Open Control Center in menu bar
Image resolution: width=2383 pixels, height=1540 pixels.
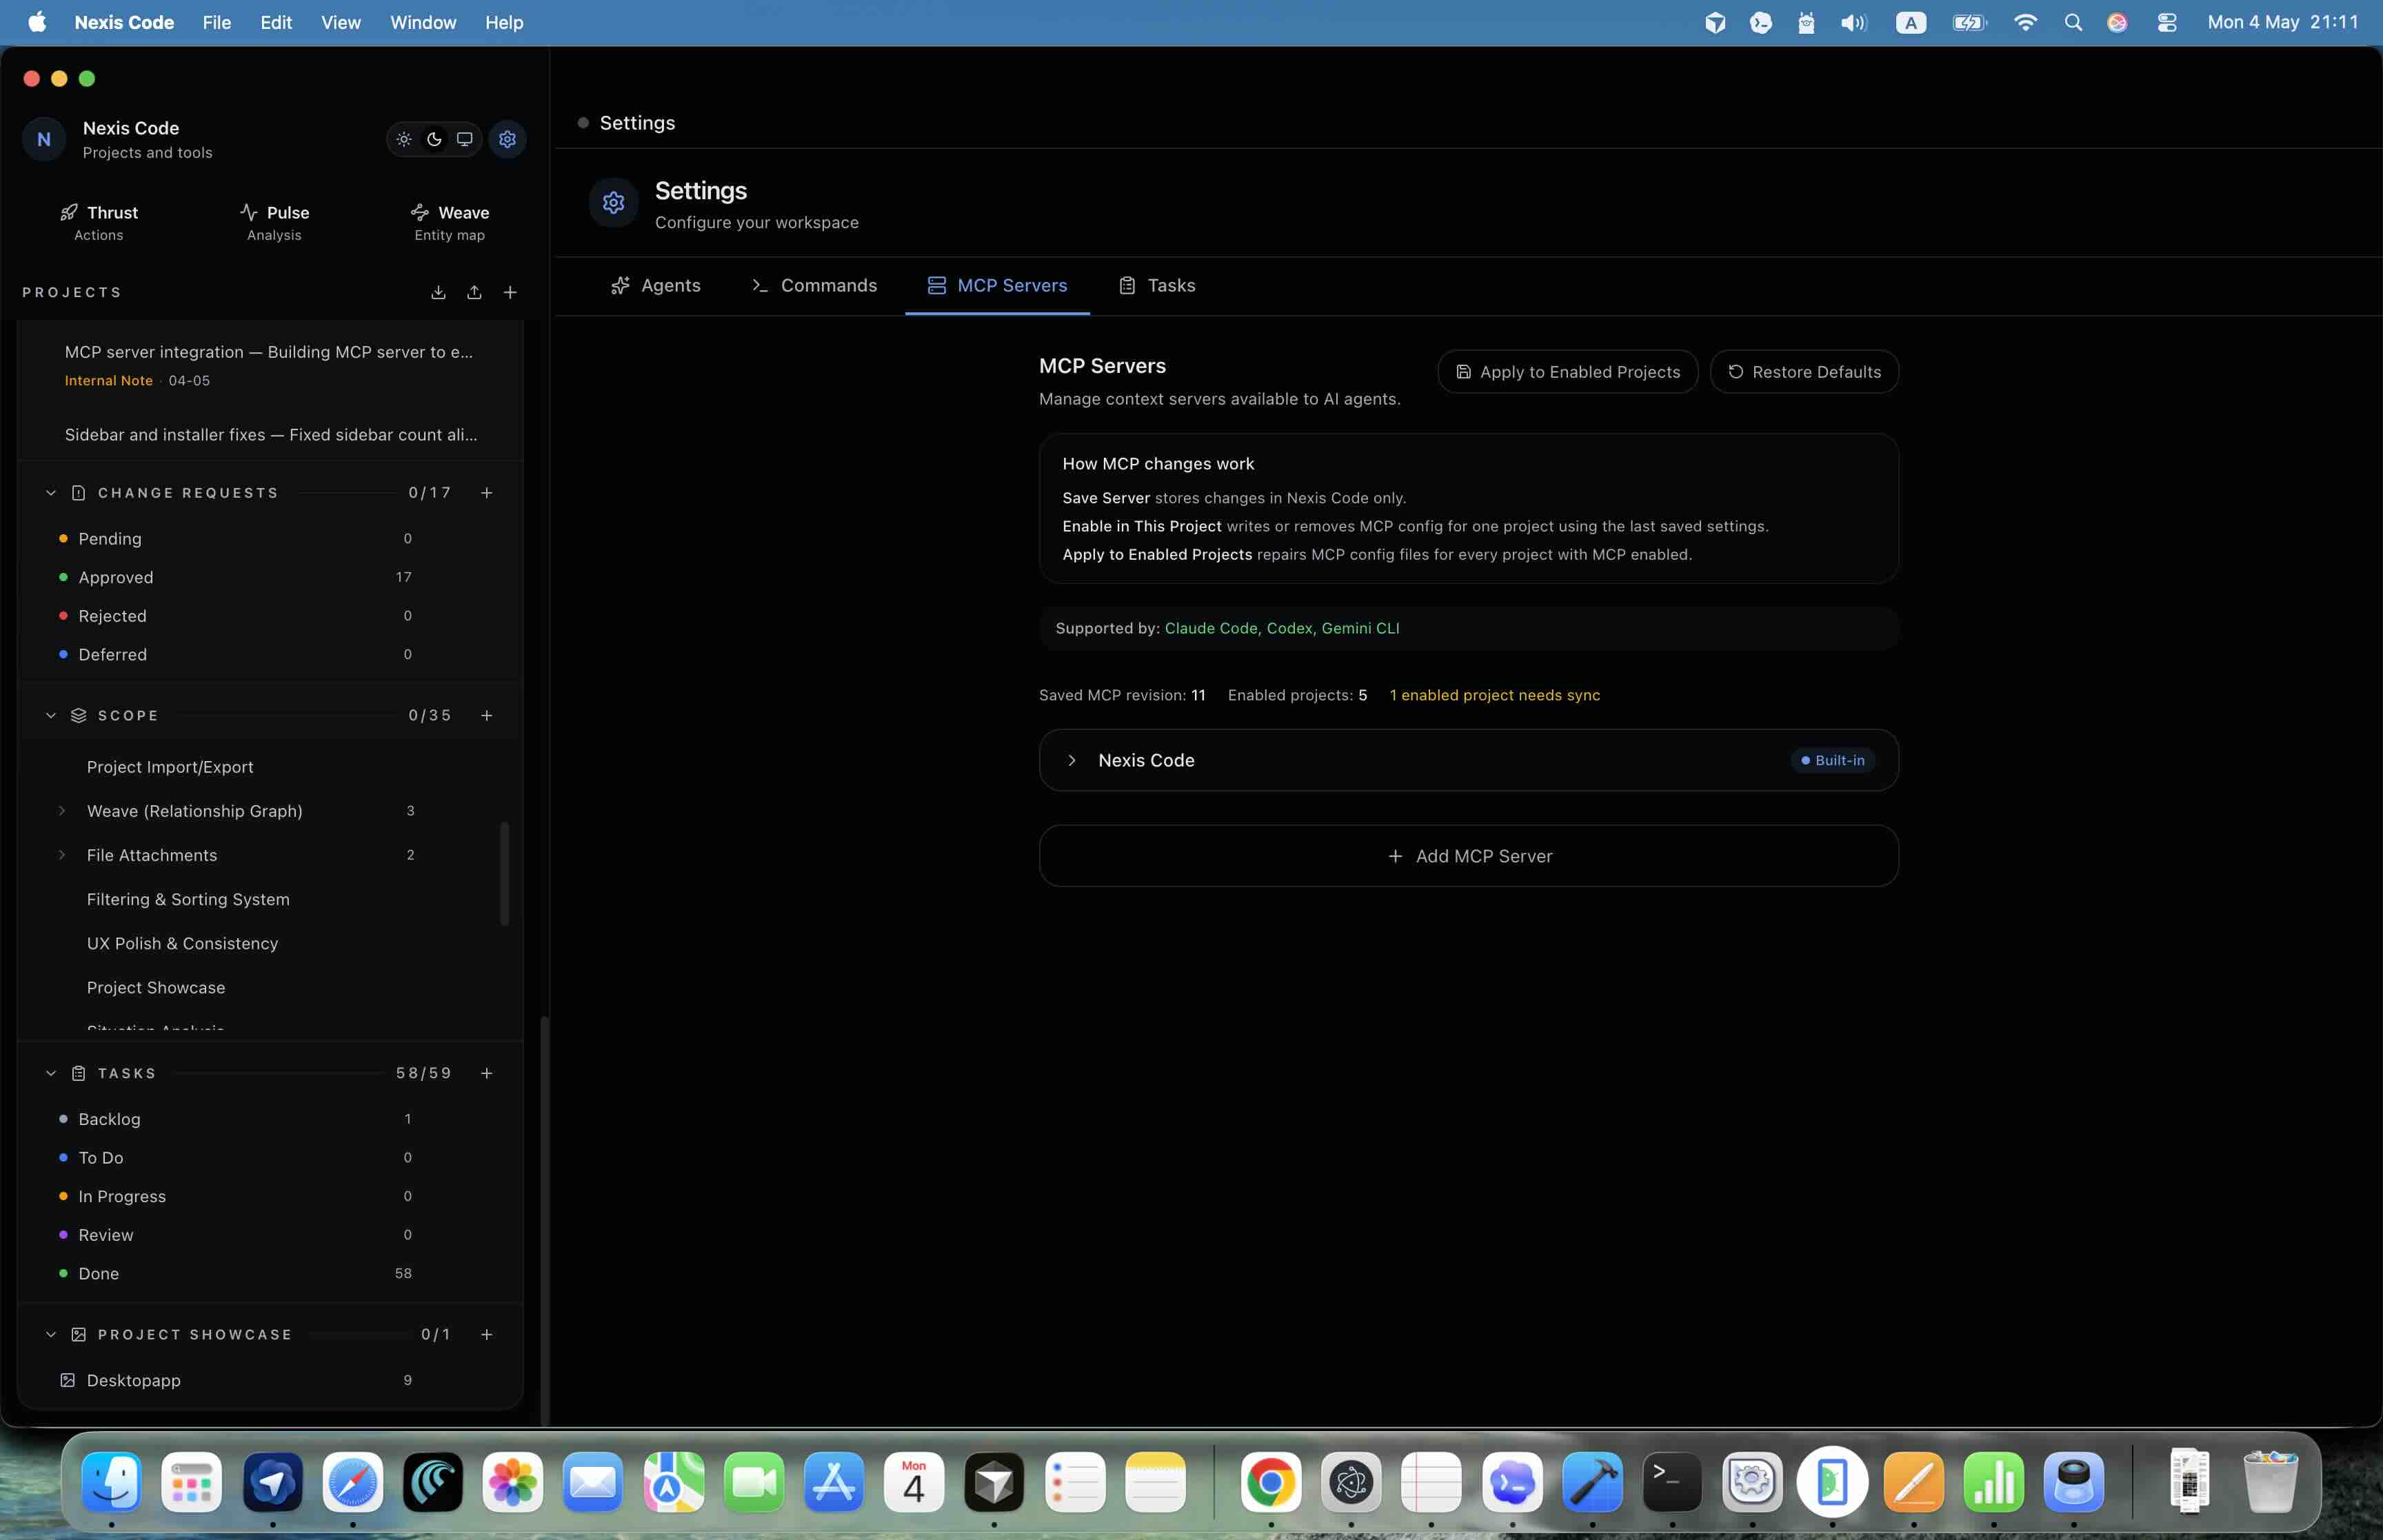click(2167, 23)
